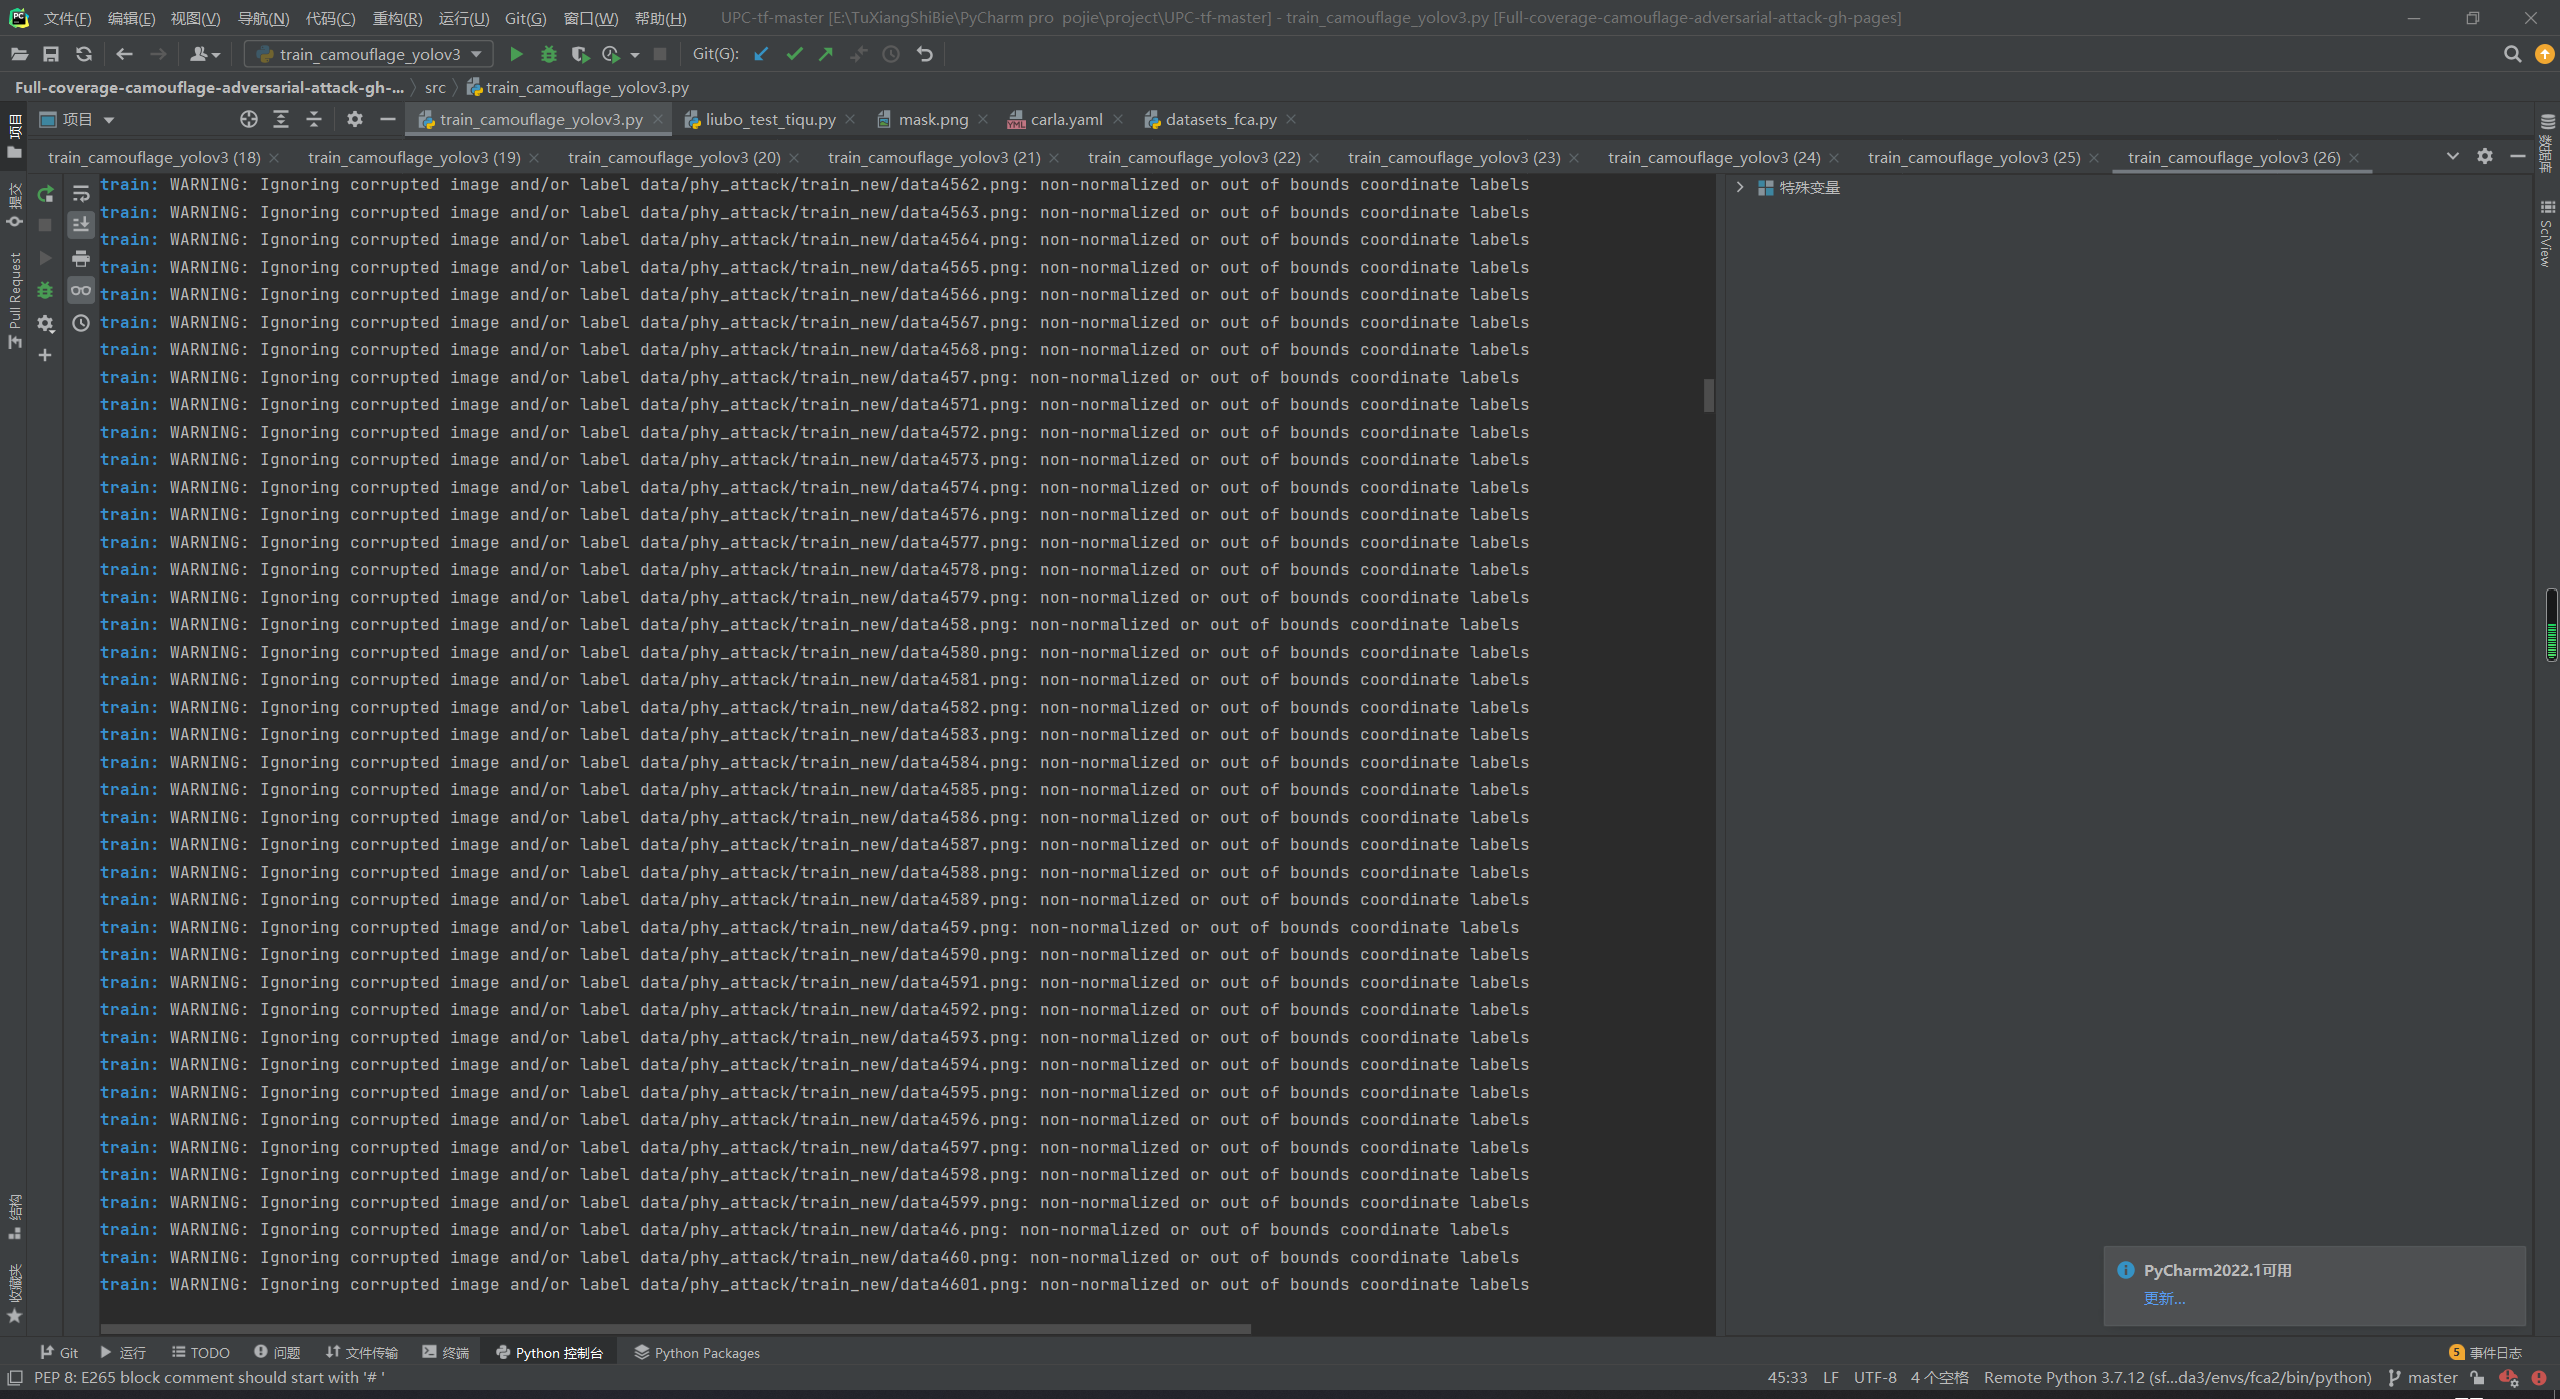Image resolution: width=2560 pixels, height=1399 pixels.
Task: Open the console command history clock icon
Action: tap(81, 323)
